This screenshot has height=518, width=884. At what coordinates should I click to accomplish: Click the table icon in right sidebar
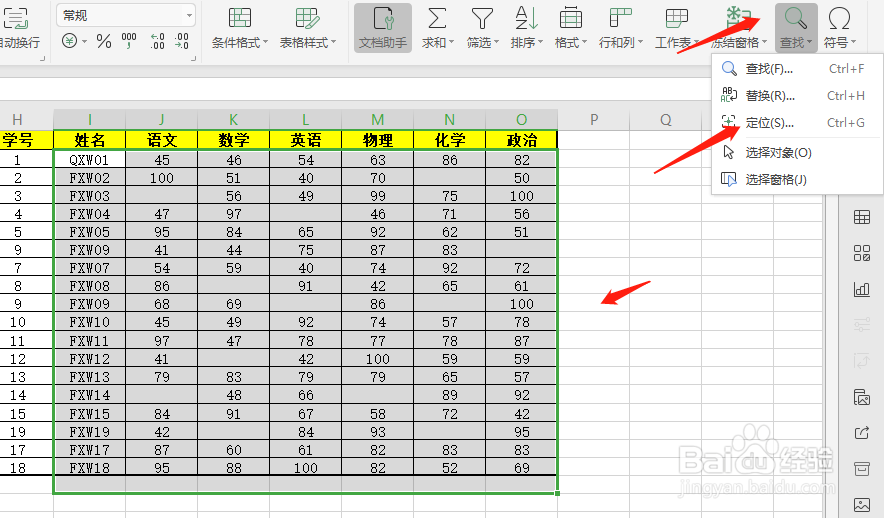[x=861, y=217]
